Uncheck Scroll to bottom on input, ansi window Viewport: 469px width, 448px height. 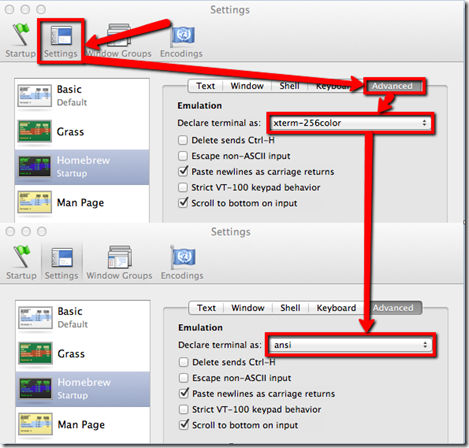184,425
